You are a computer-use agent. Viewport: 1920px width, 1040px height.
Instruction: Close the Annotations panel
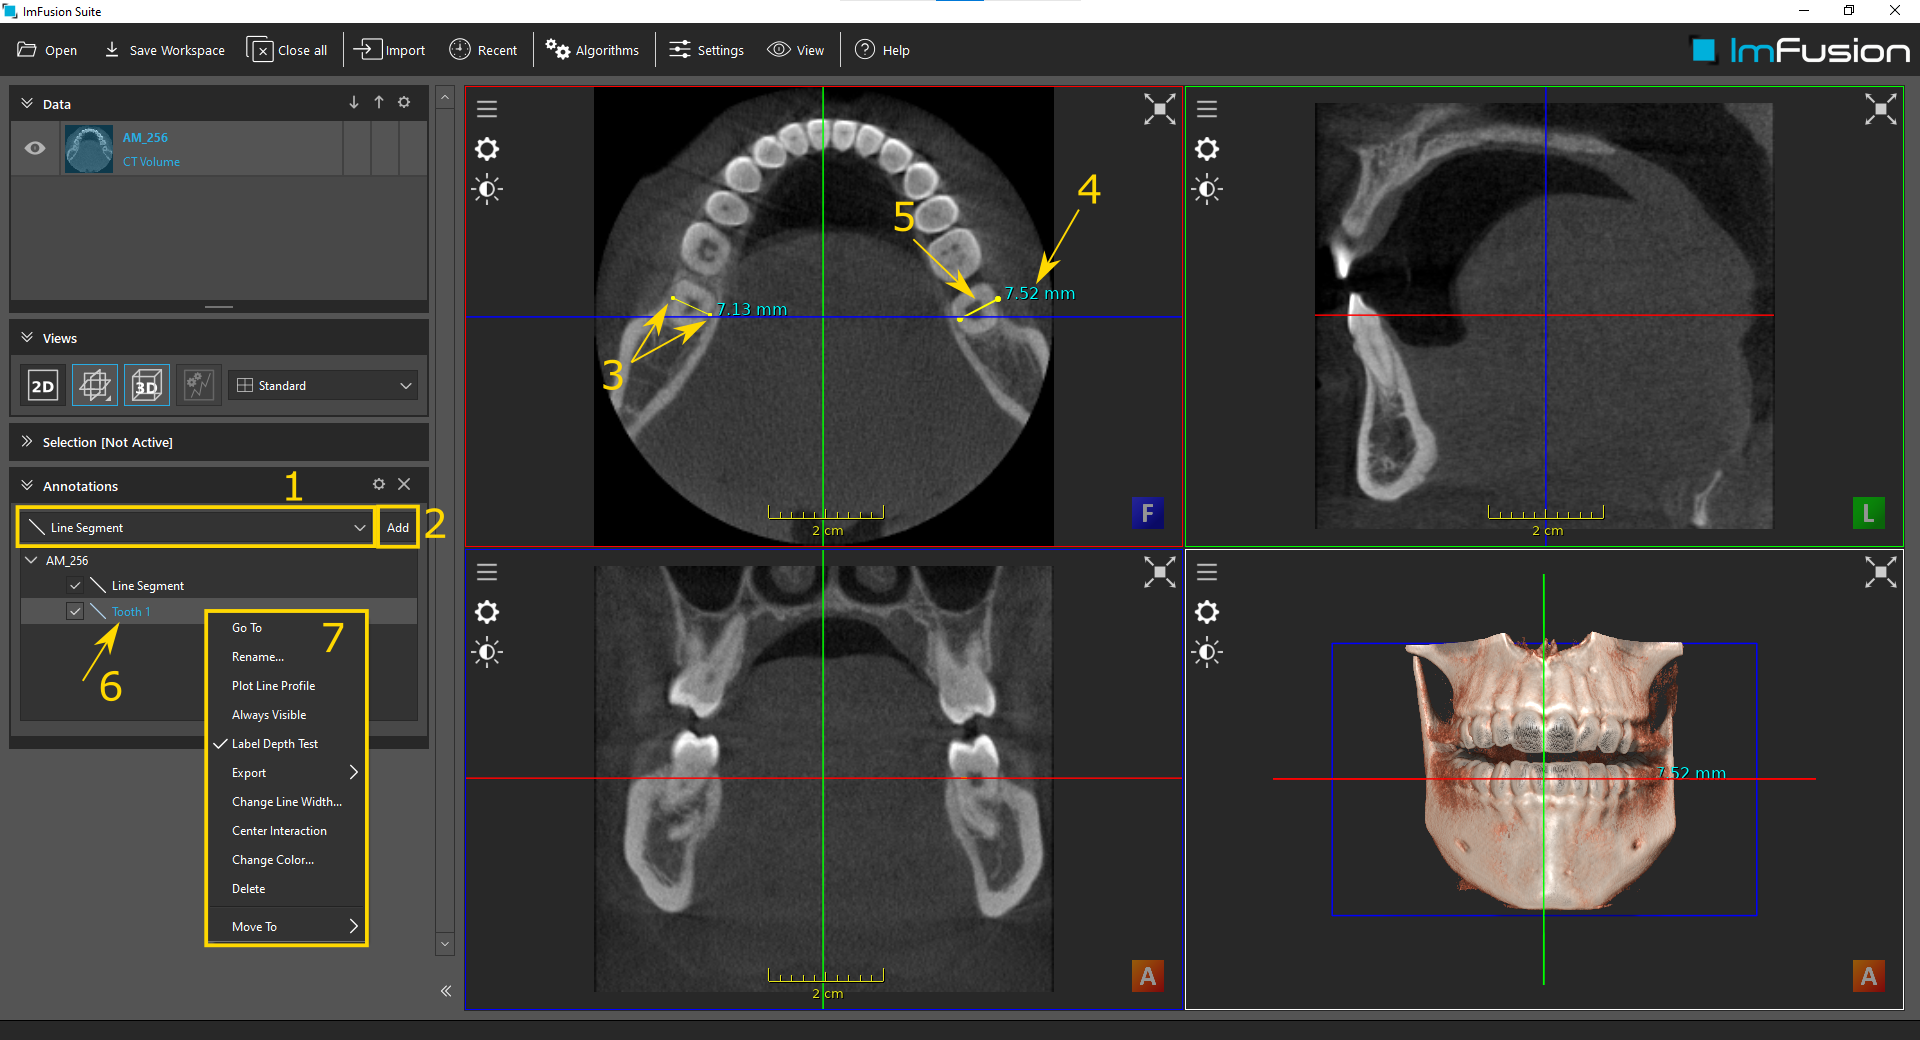pyautogui.click(x=404, y=484)
